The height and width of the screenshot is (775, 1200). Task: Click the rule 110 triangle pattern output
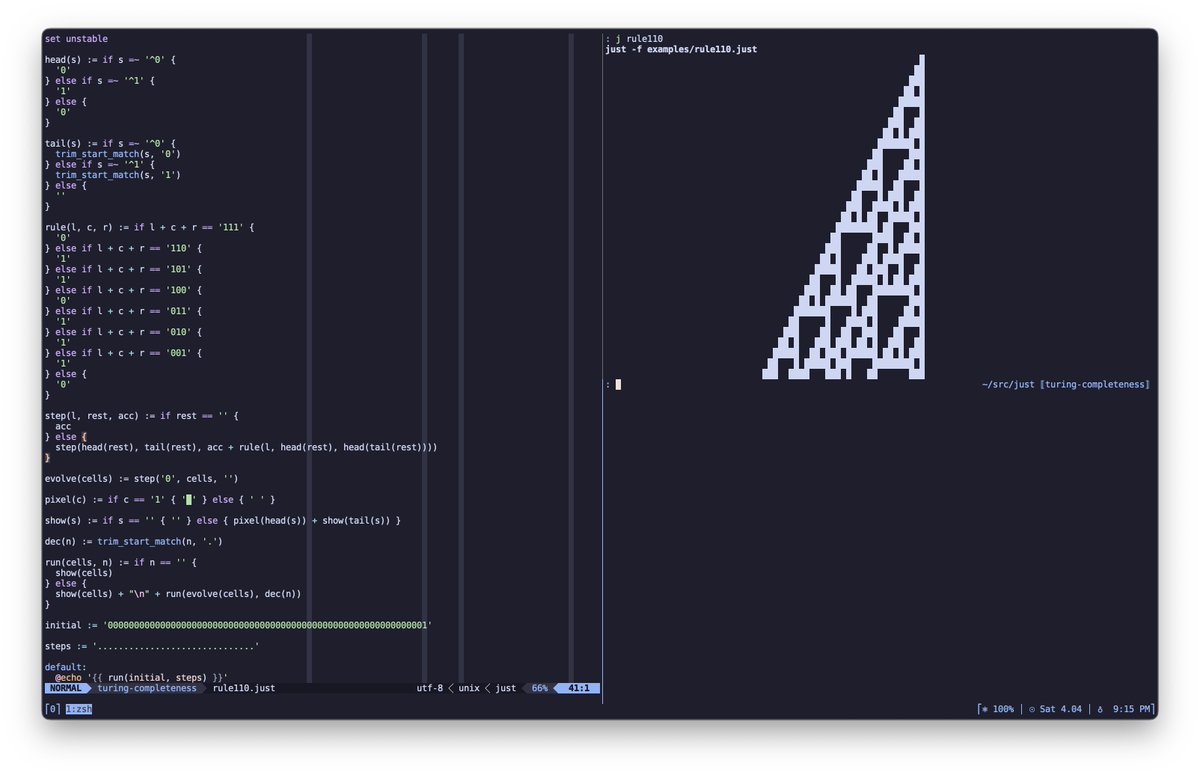844,217
